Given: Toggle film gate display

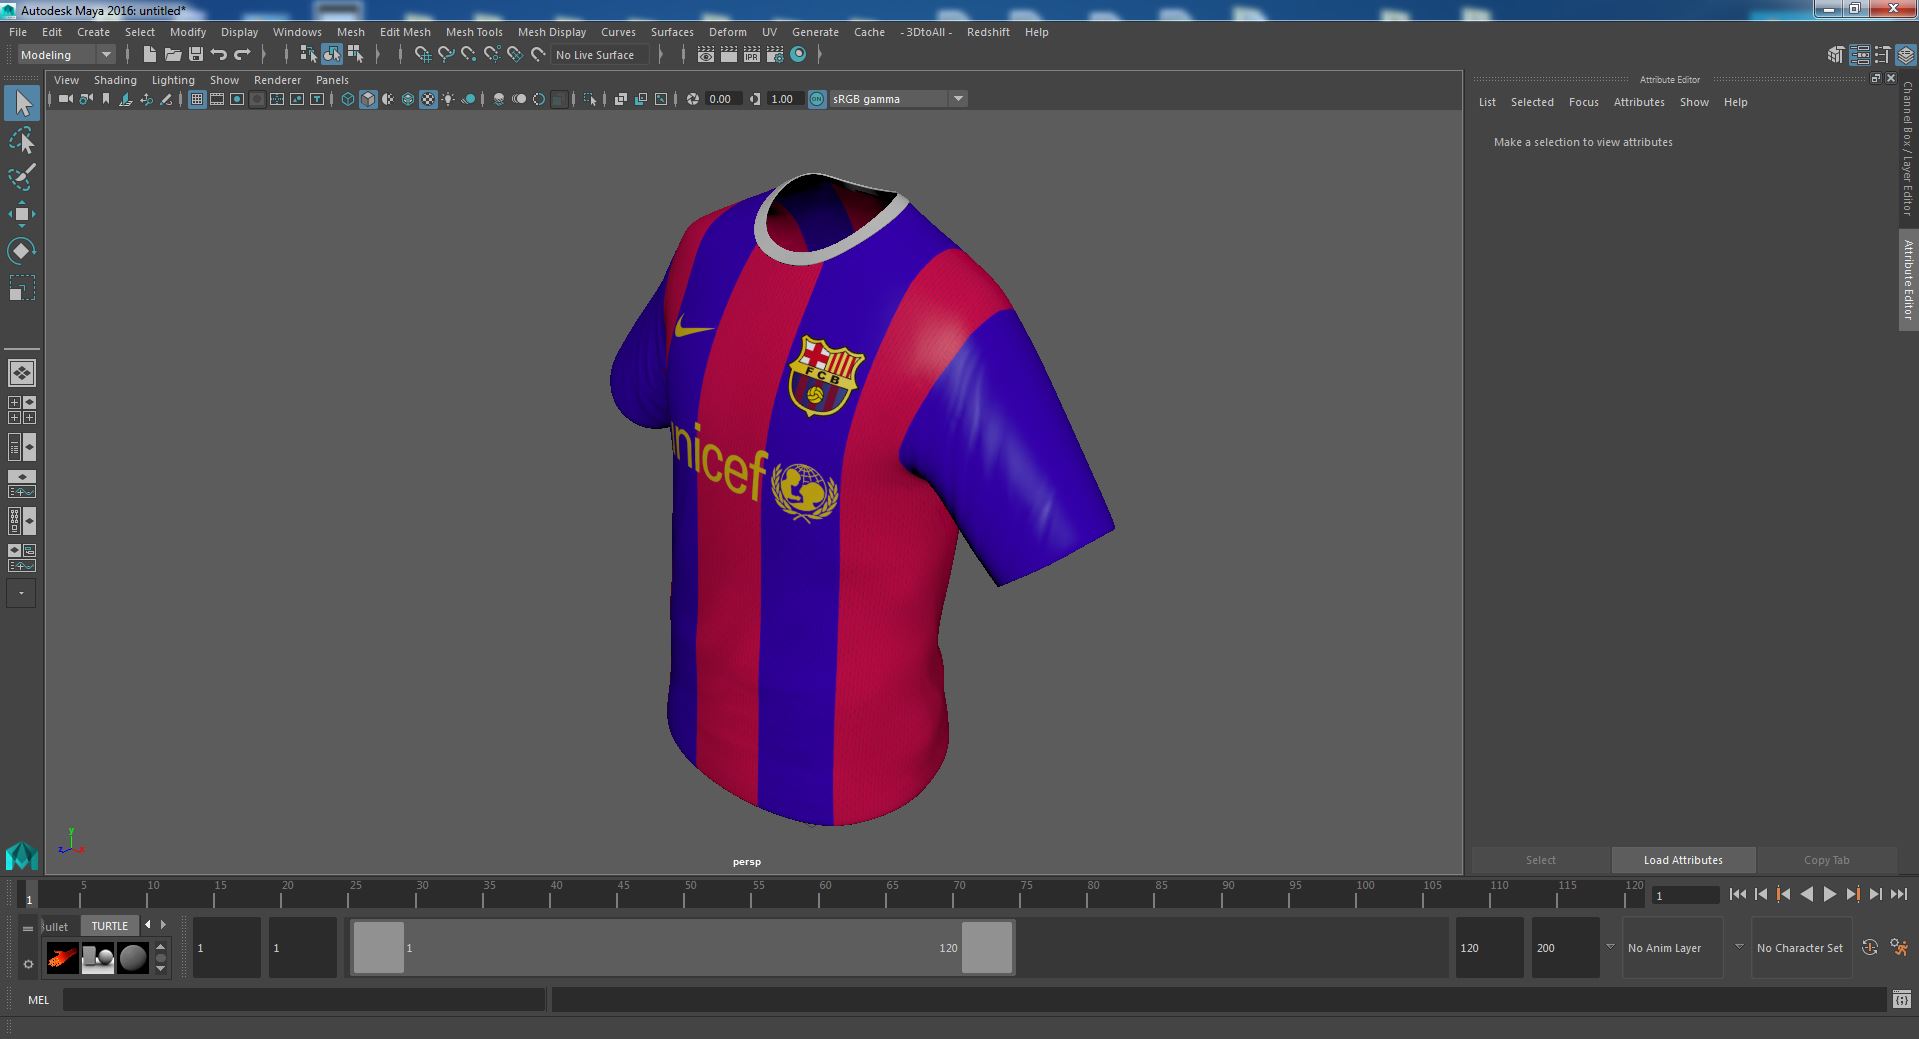Looking at the screenshot, I should coord(217,99).
